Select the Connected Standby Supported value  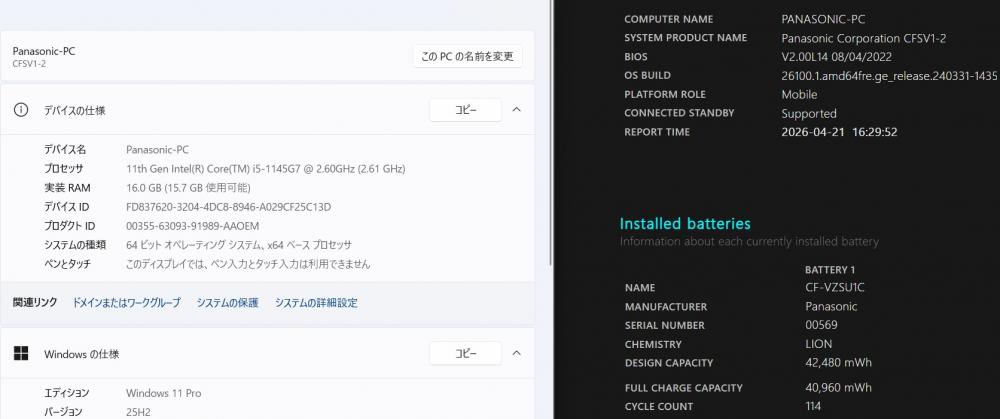point(809,114)
